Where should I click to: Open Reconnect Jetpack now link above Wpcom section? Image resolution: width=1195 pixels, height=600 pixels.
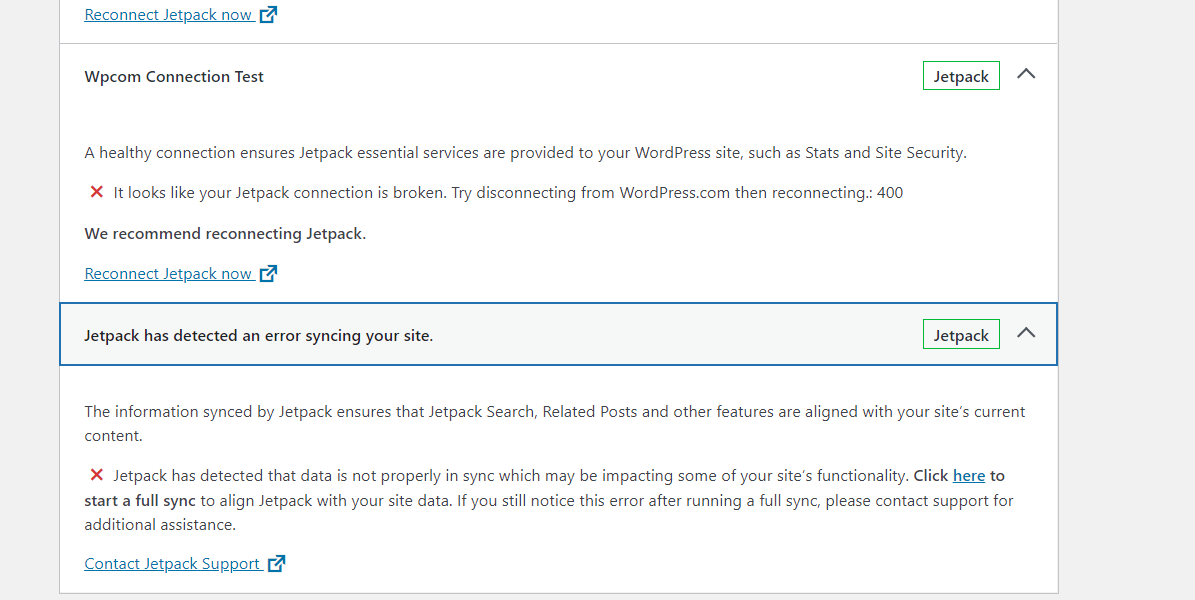click(168, 14)
